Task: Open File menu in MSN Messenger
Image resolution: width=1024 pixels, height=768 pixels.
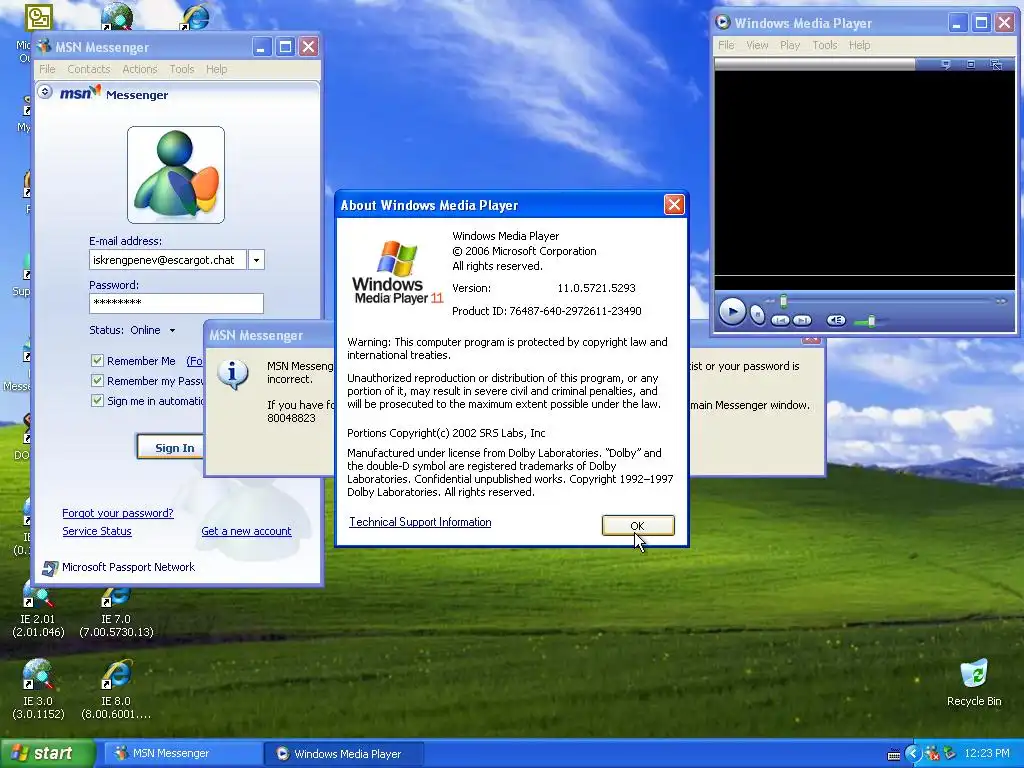Action: pos(47,69)
